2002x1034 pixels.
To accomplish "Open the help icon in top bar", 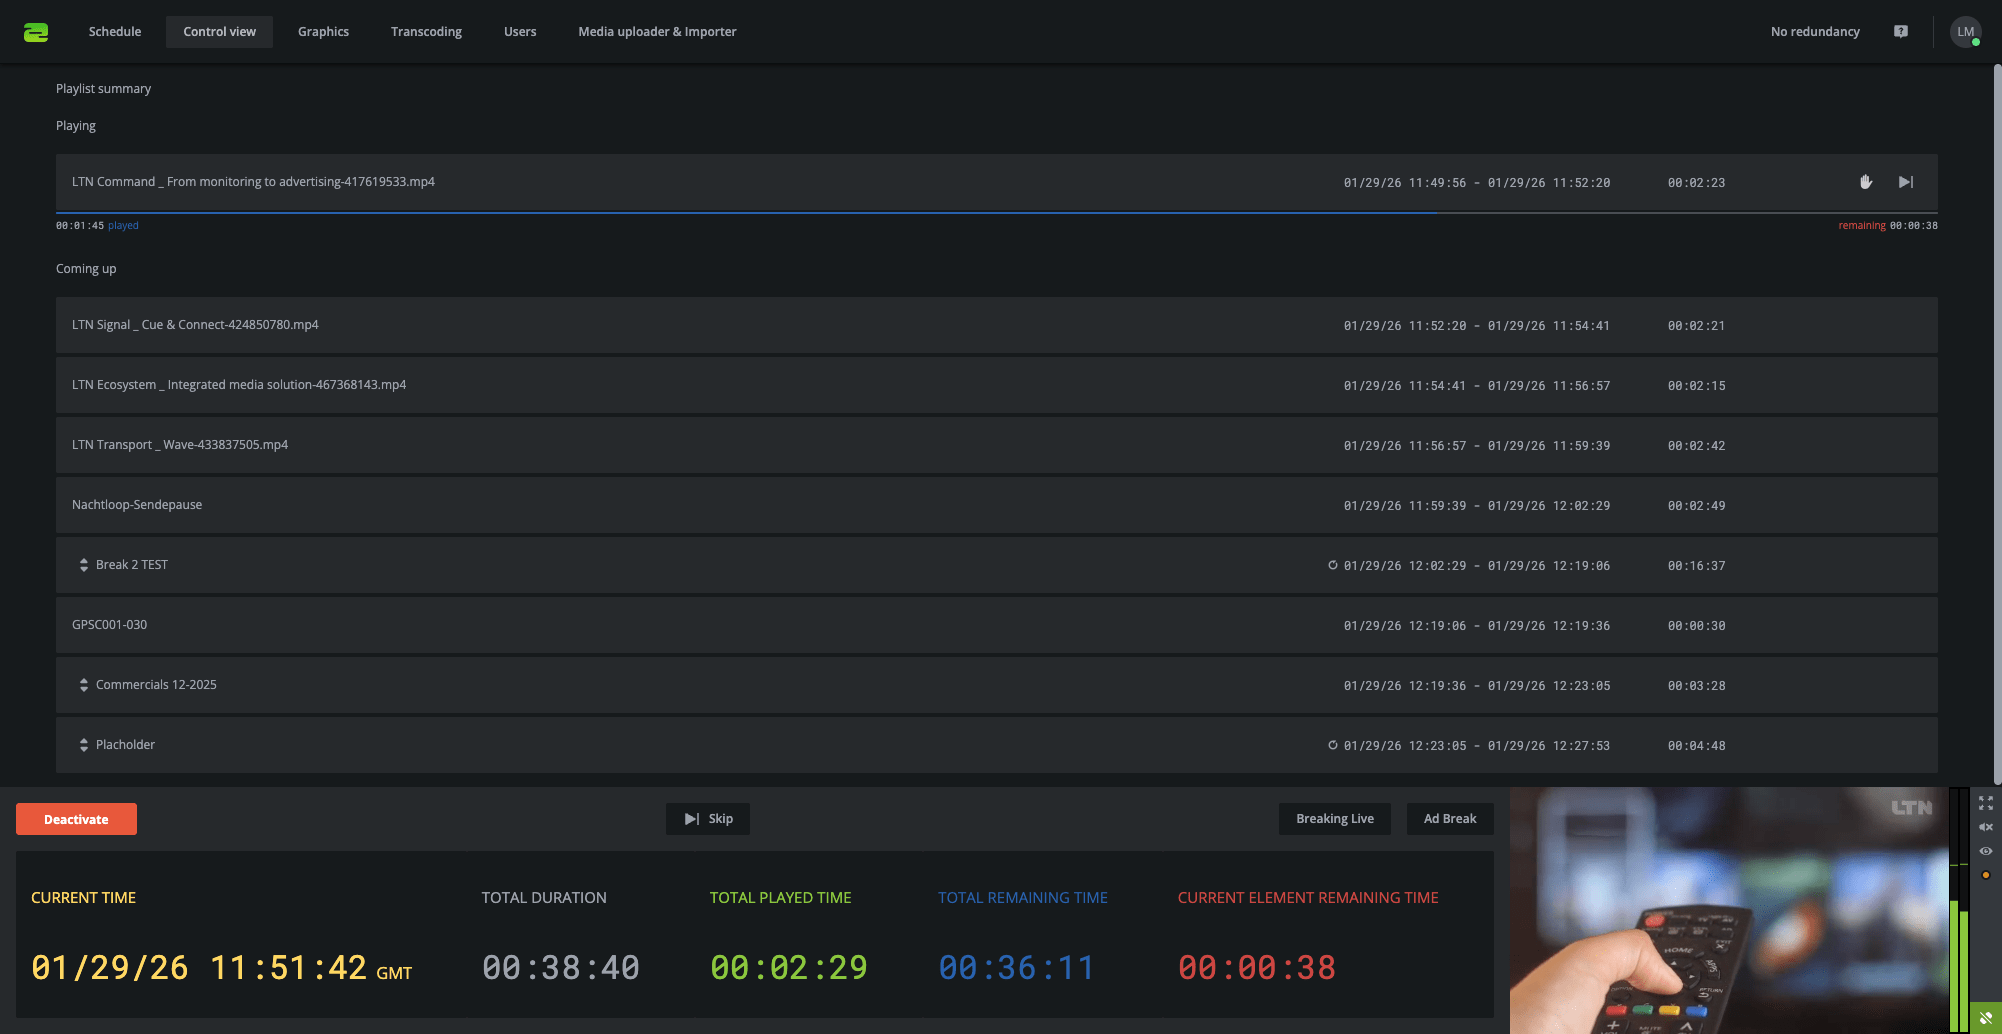I will pos(1901,32).
